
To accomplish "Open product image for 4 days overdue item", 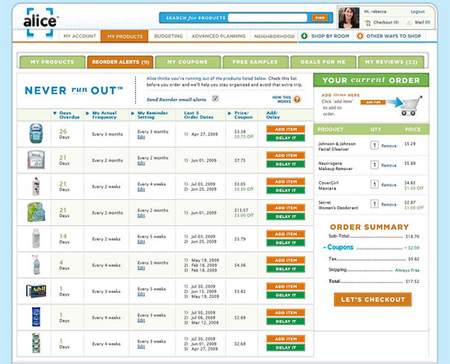I will click(36, 265).
